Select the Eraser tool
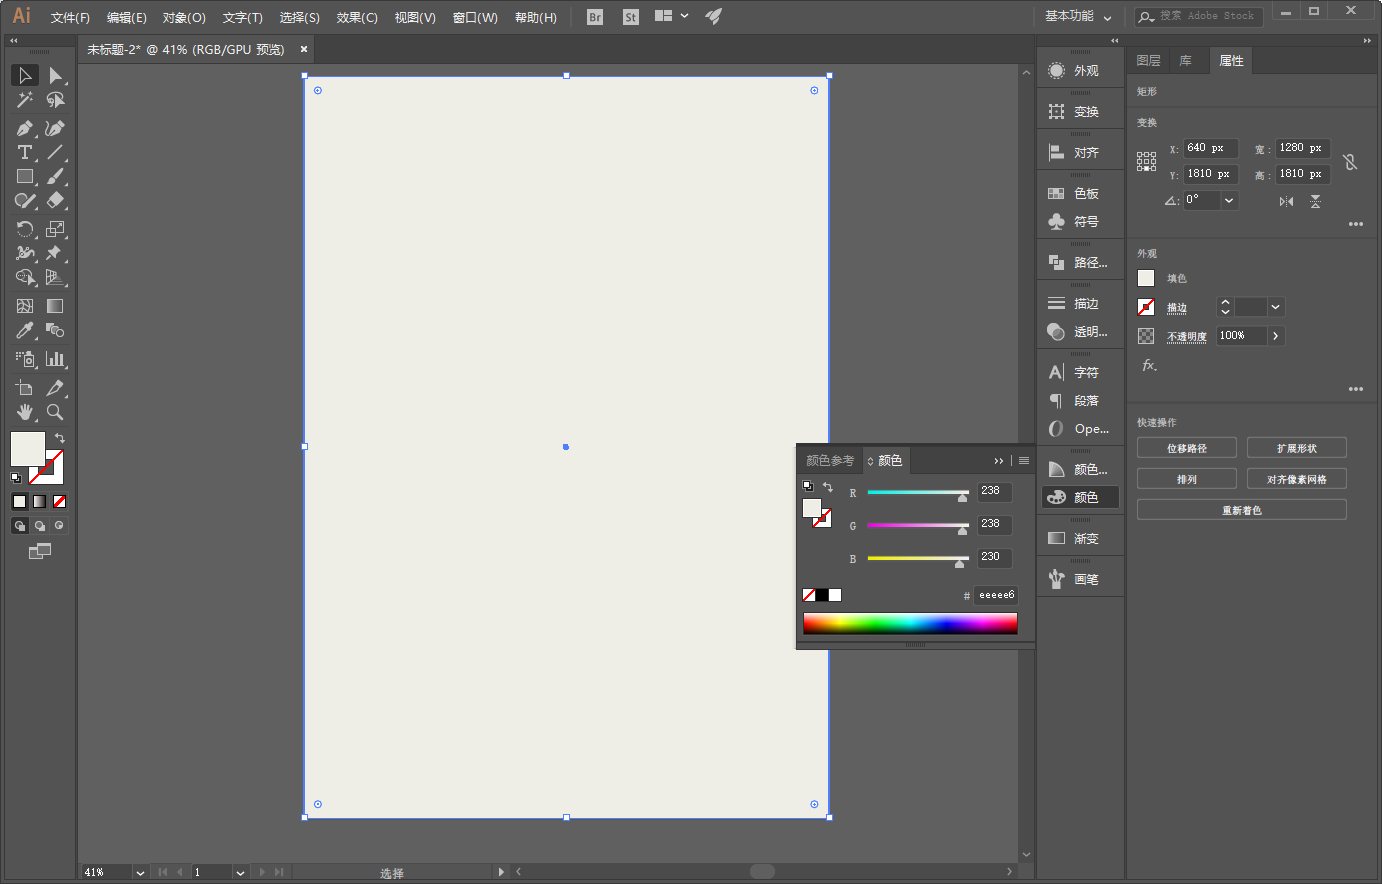 tap(55, 200)
